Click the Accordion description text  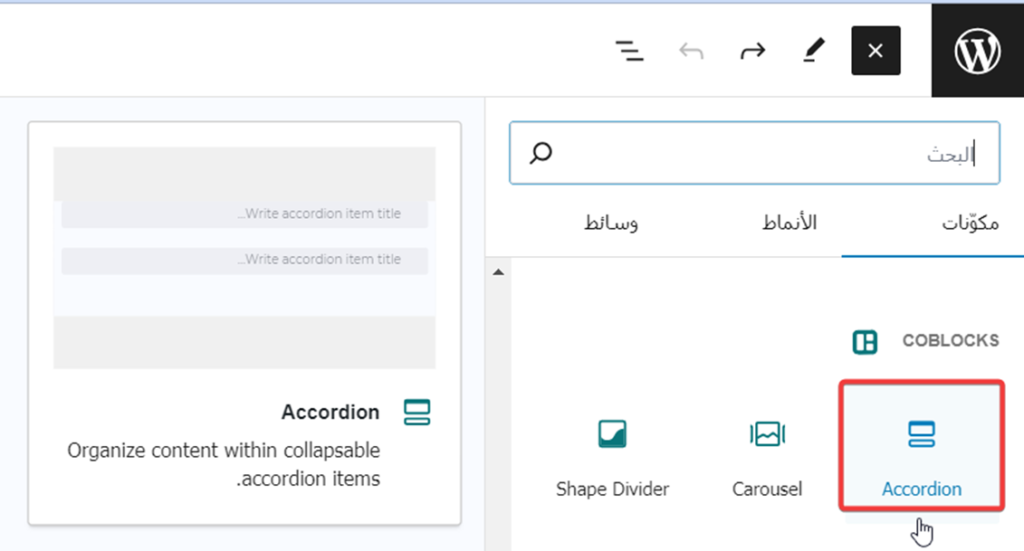pyautogui.click(x=224, y=465)
